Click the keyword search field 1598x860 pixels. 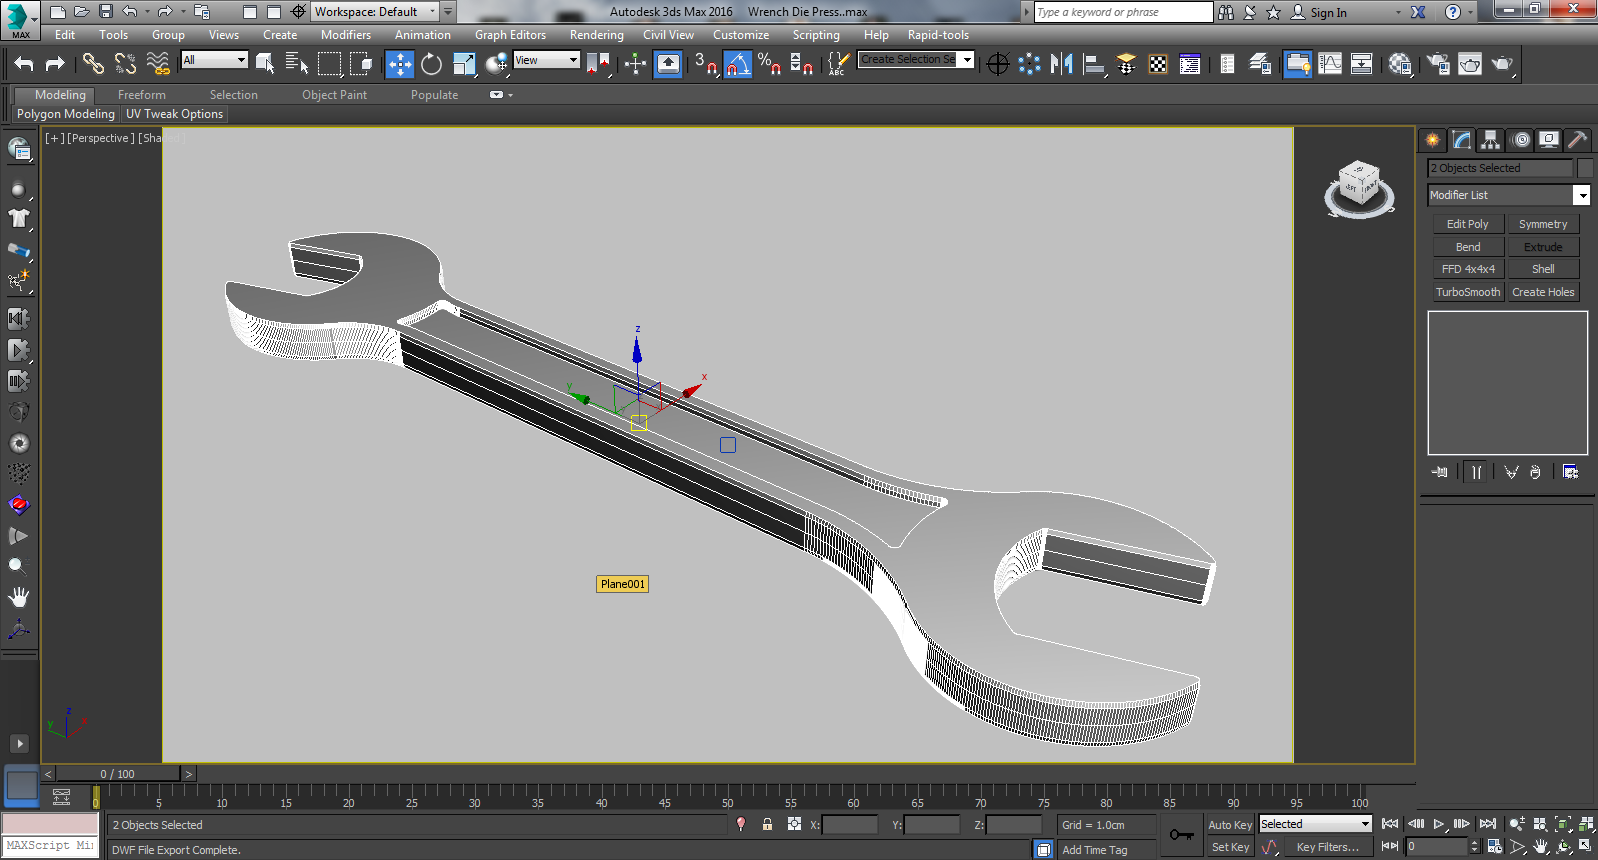(x=1123, y=12)
